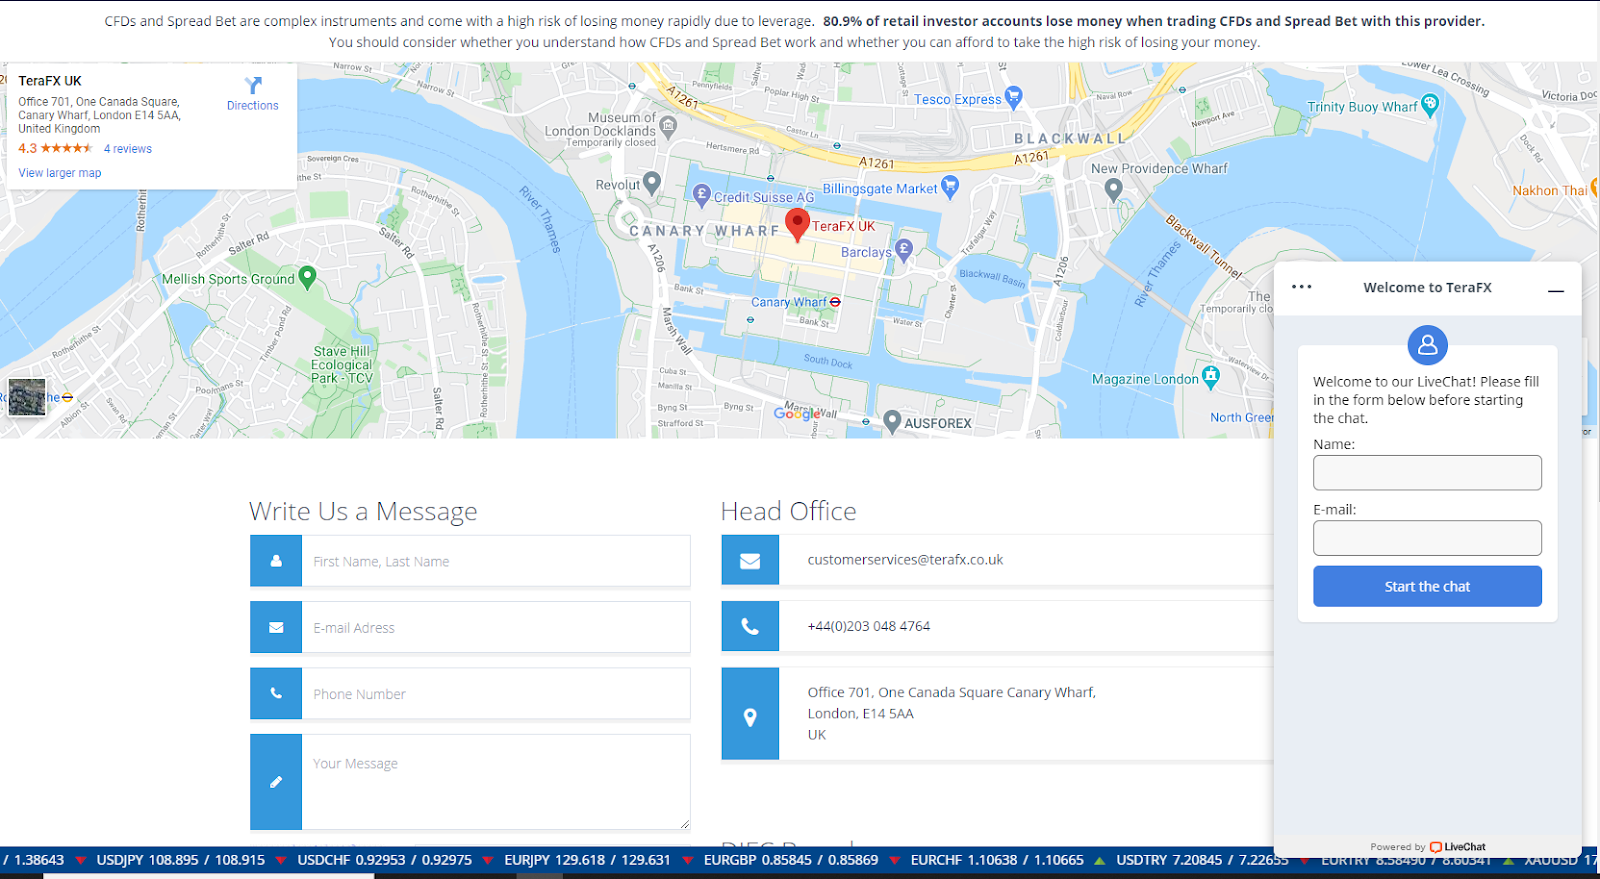The image size is (1600, 879).
Task: Click Magazine London map marker
Action: point(1211,377)
